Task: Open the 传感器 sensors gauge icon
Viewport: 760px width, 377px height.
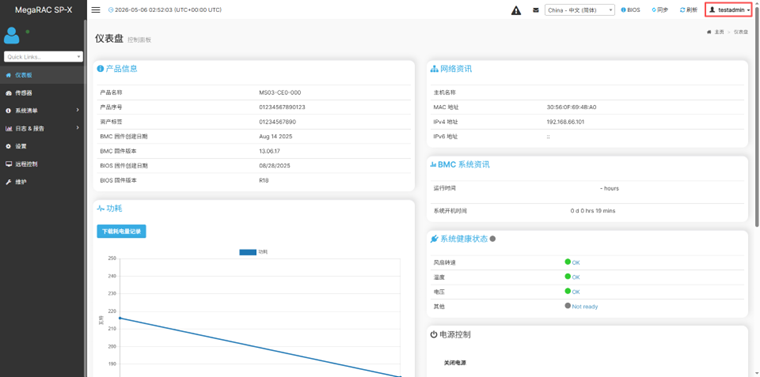Action: pyautogui.click(x=8, y=93)
